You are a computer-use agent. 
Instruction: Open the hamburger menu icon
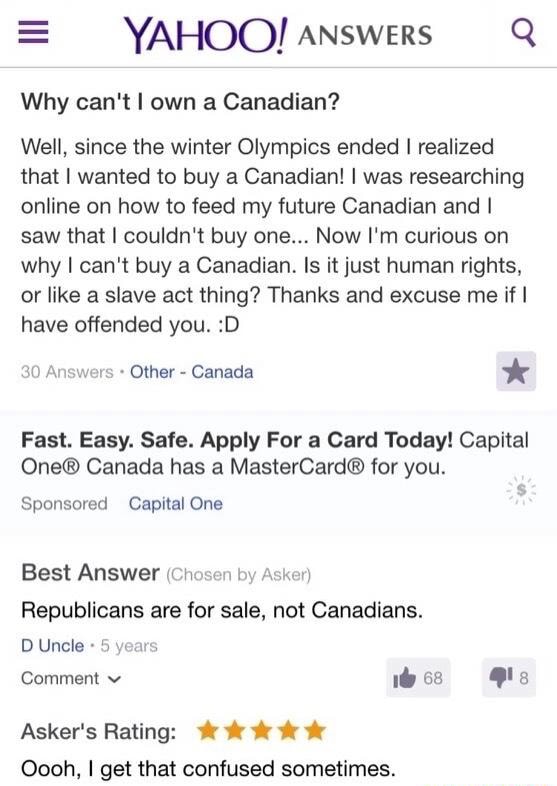click(x=34, y=34)
